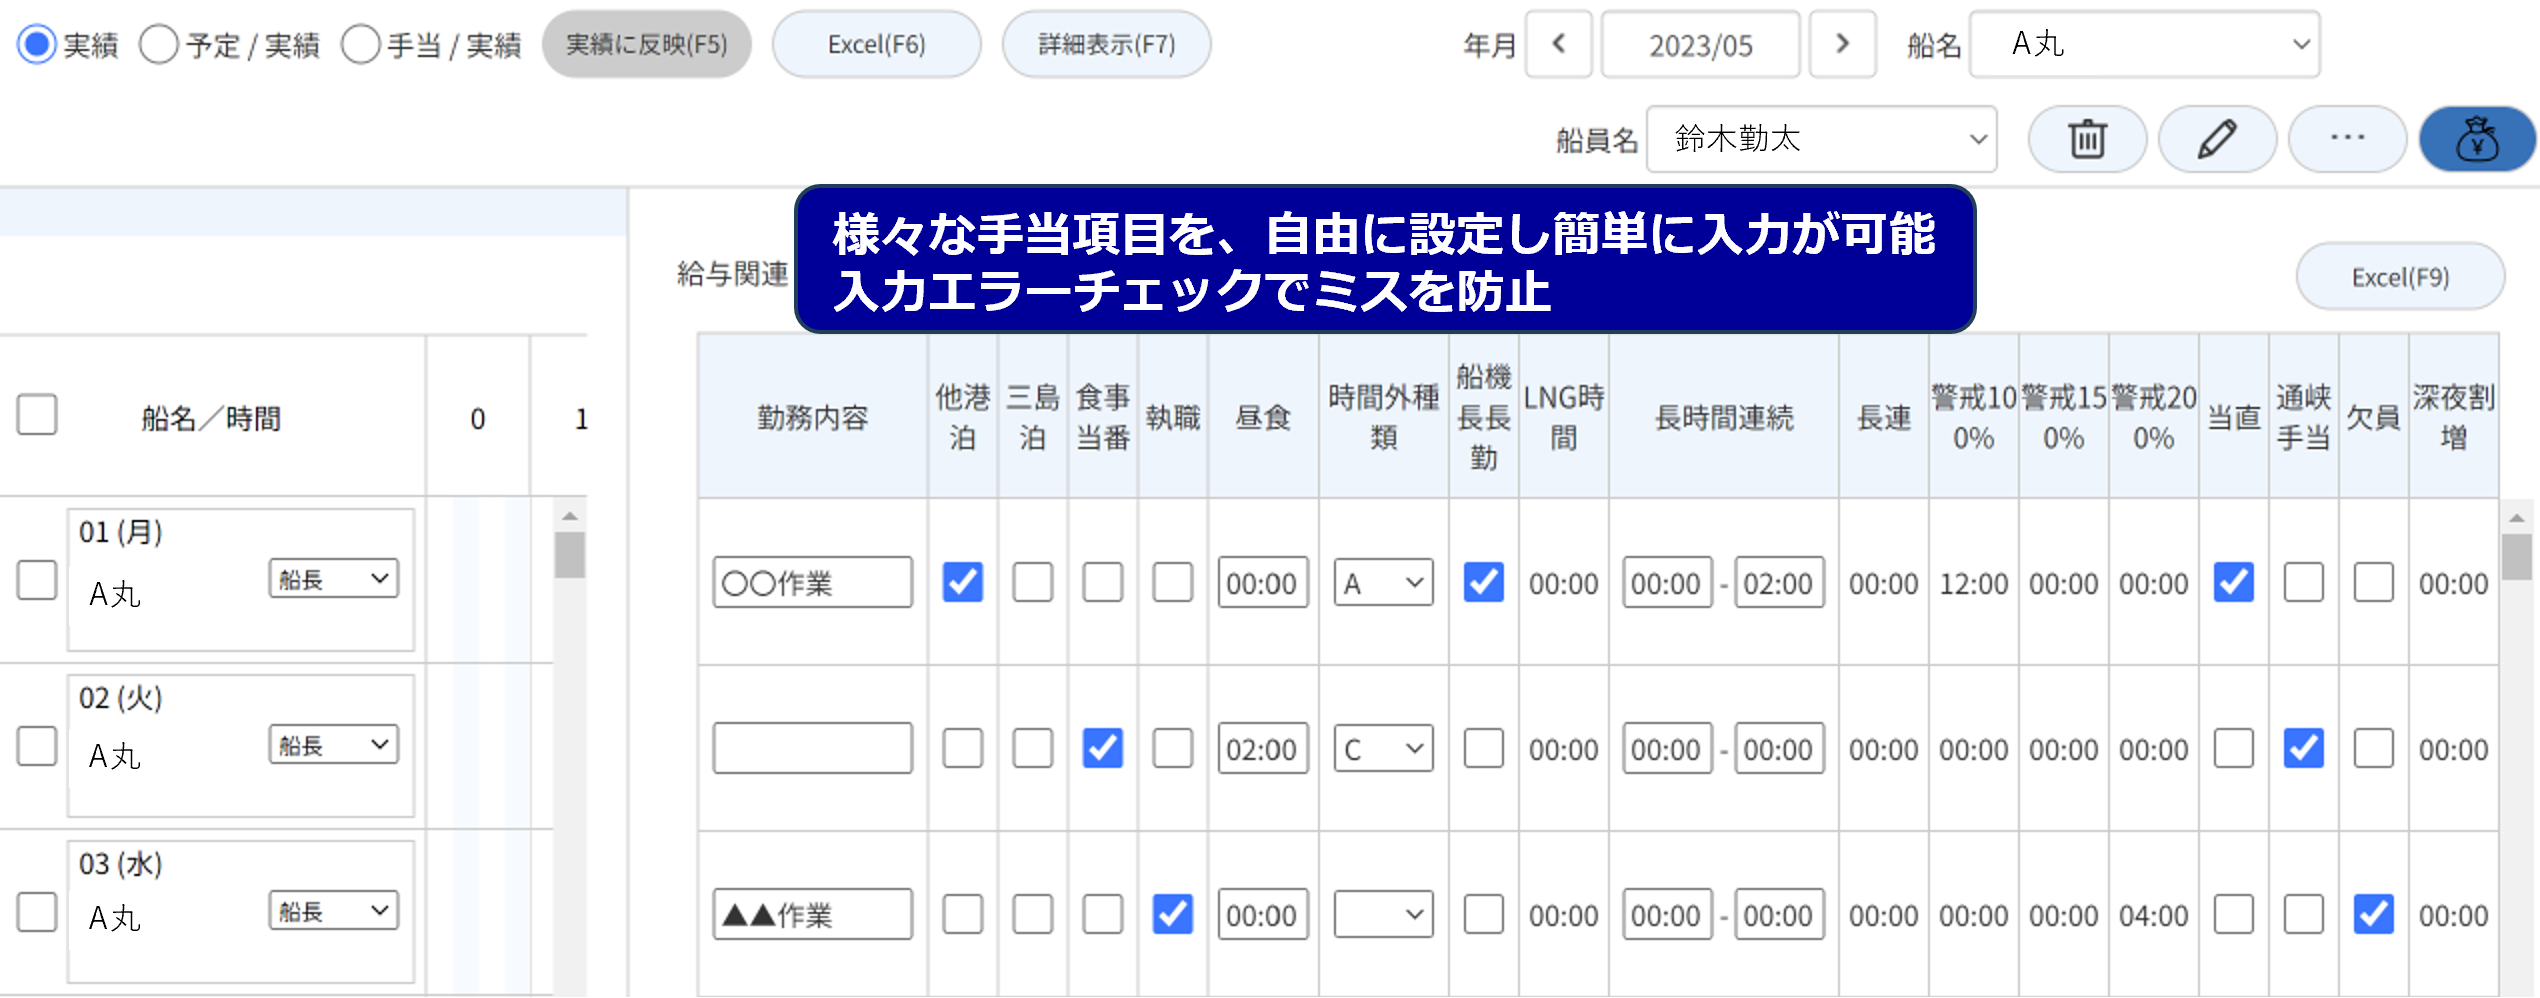Screen dimensions: 2540x998
Task: Click the 実績に反映(F5) button
Action: click(x=646, y=44)
